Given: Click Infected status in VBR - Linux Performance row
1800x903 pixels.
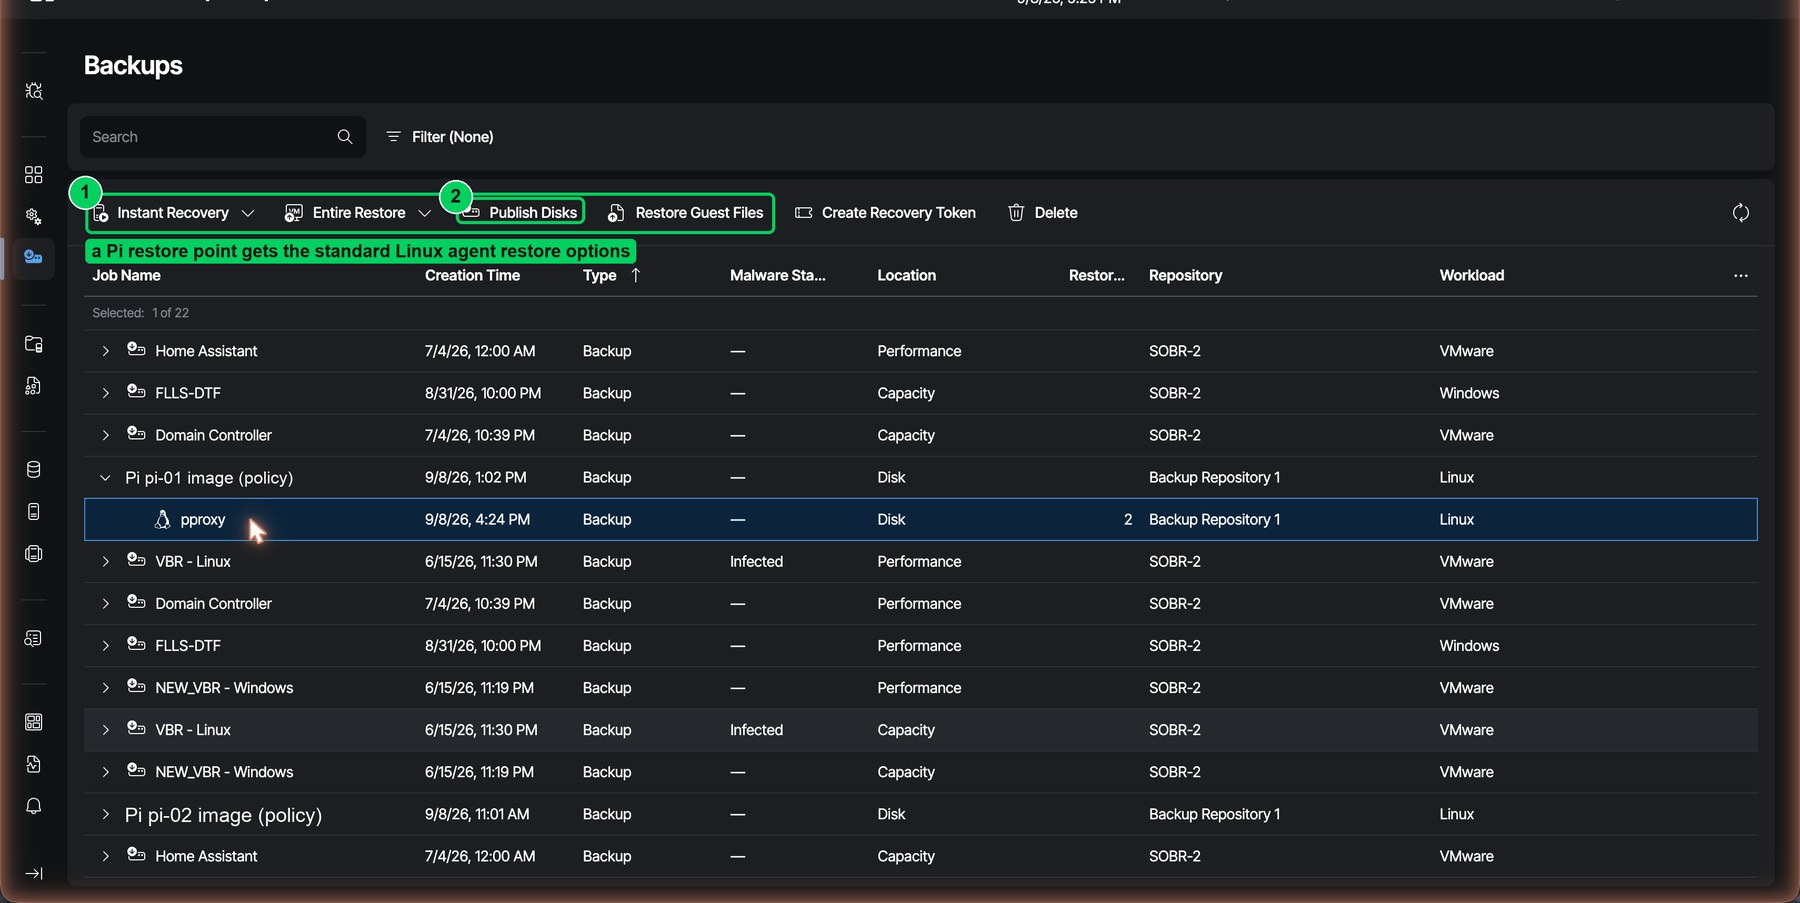Looking at the screenshot, I should 757,562.
